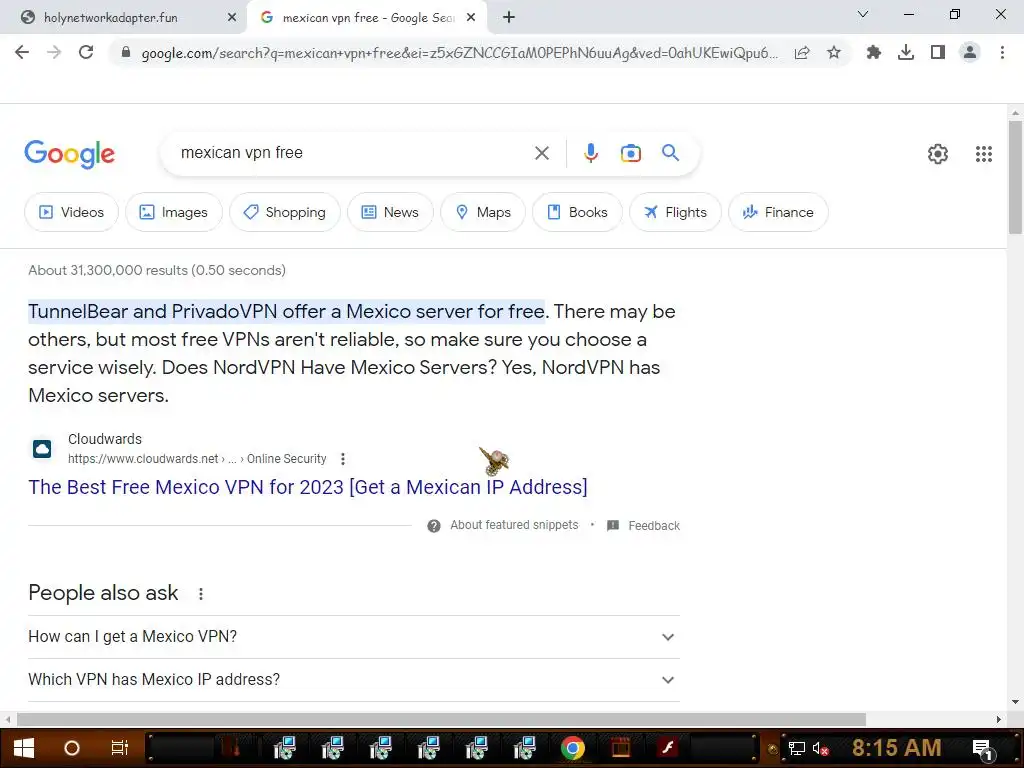Image resolution: width=1024 pixels, height=768 pixels.
Task: Go back to the previous page
Action: [22, 52]
